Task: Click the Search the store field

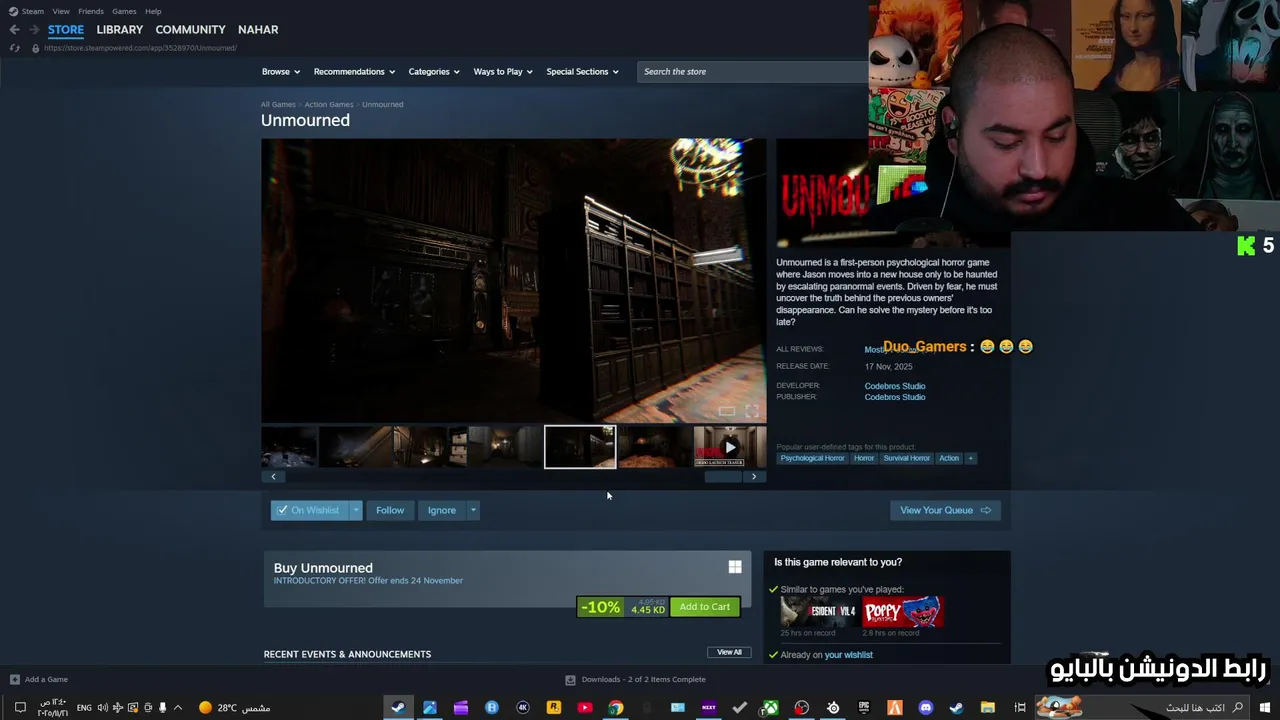Action: 752,72
